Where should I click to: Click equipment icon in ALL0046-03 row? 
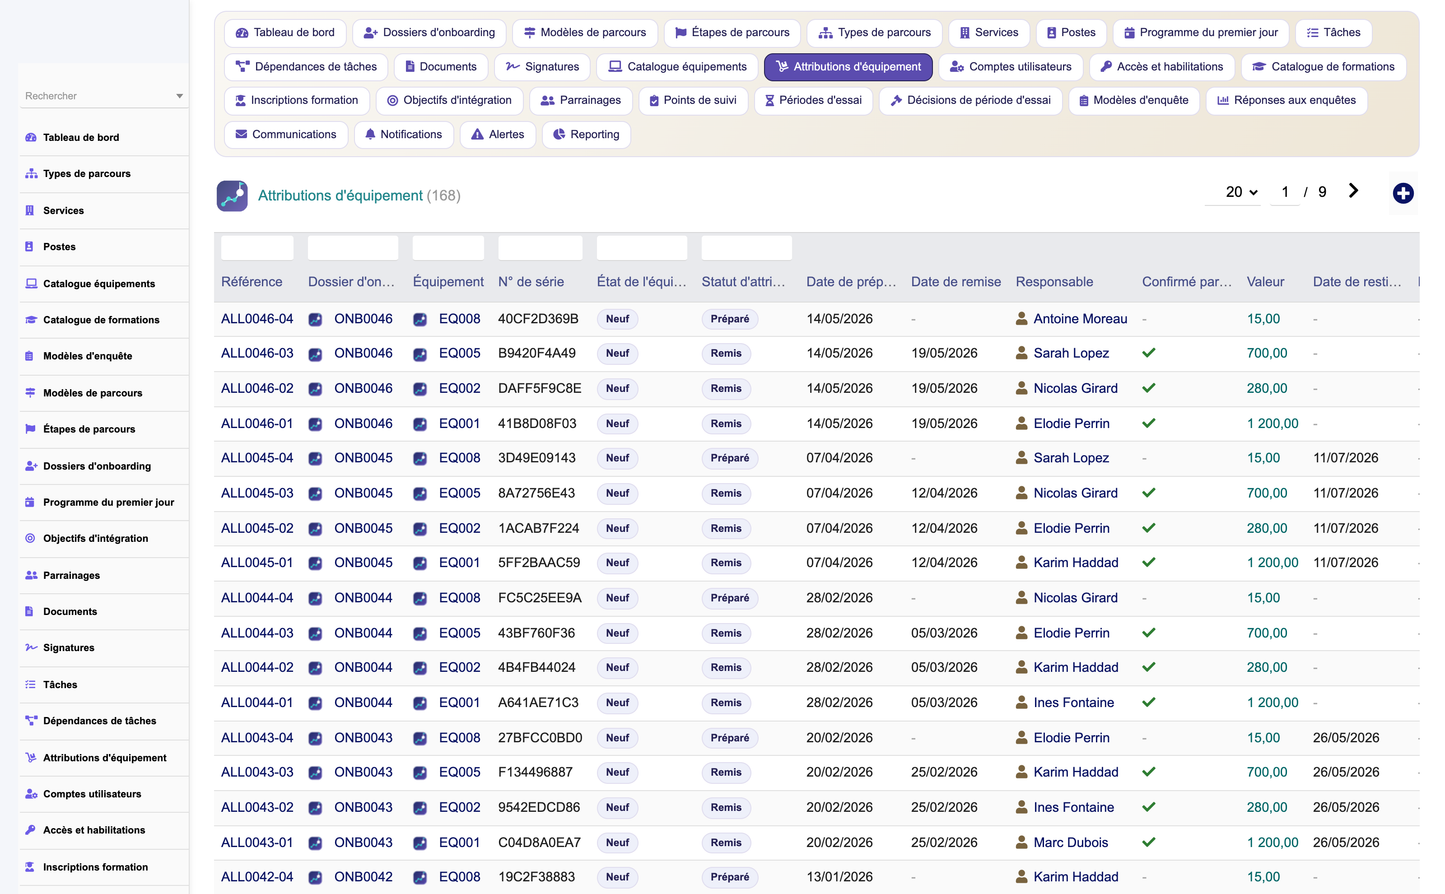420,354
